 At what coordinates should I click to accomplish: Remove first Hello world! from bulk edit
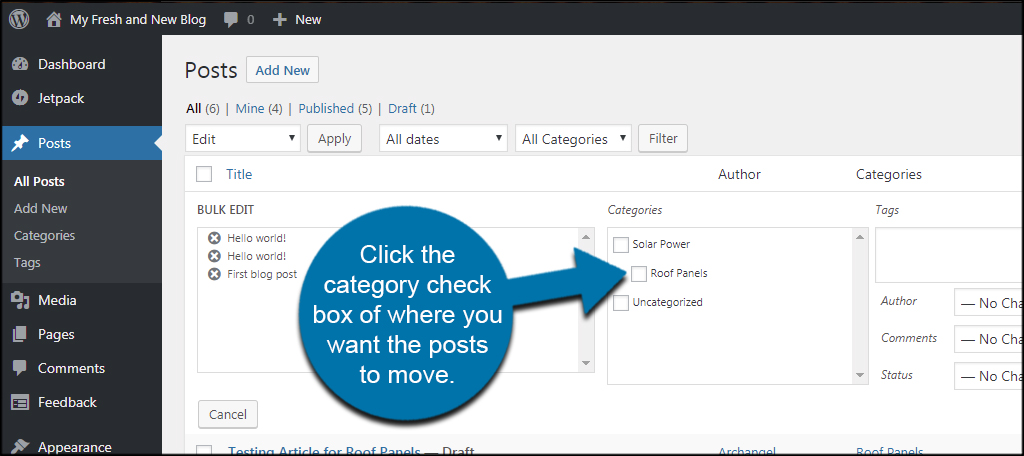pyautogui.click(x=214, y=238)
